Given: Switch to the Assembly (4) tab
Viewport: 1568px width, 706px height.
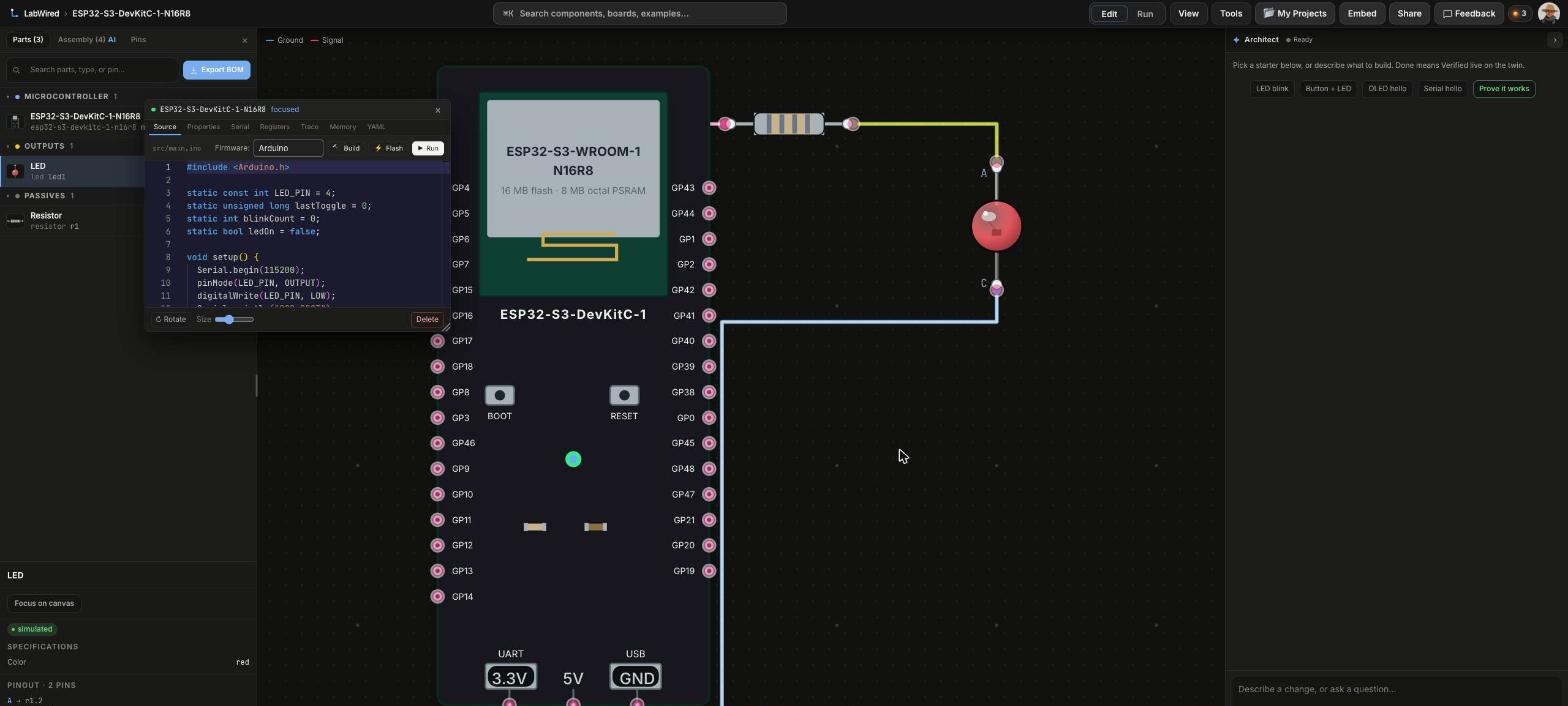Looking at the screenshot, I should click(x=86, y=40).
